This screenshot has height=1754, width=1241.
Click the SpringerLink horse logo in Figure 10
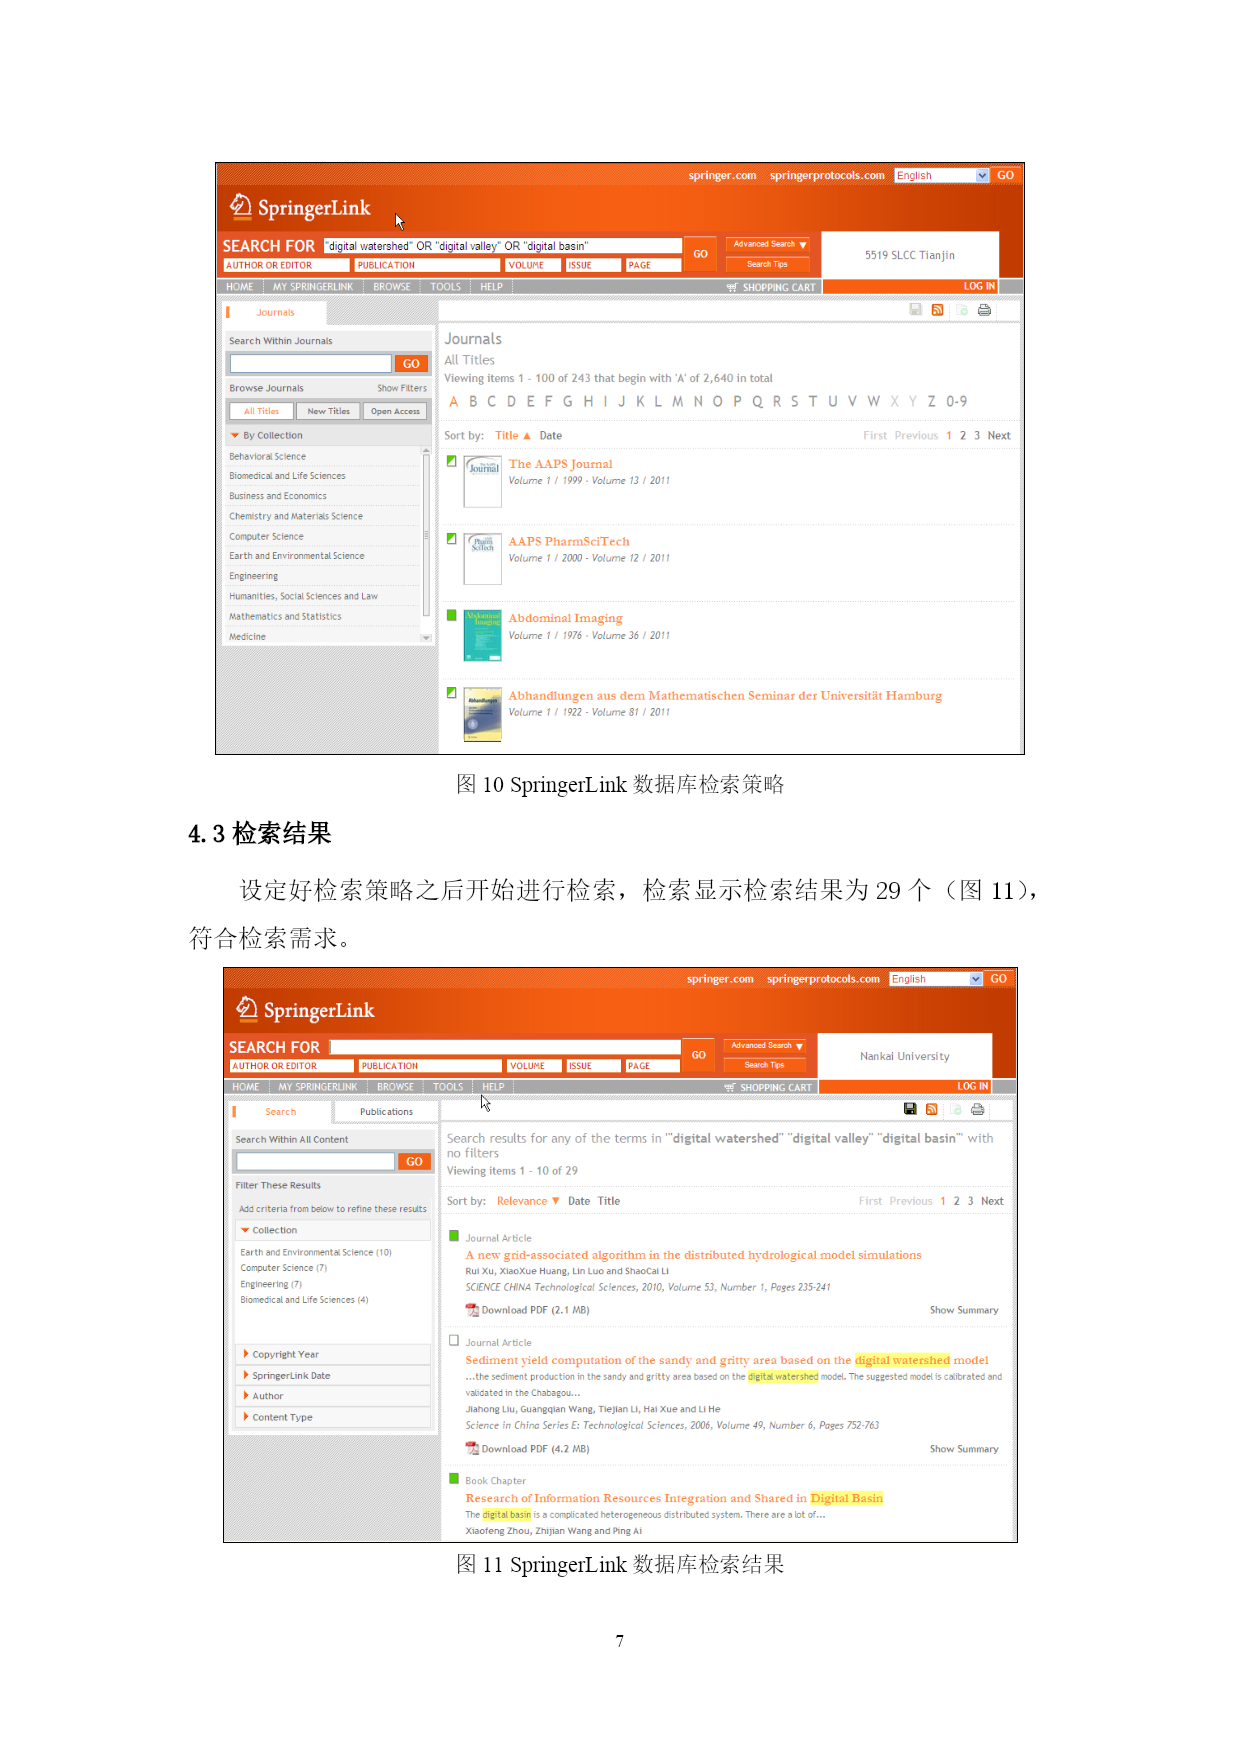tap(240, 206)
